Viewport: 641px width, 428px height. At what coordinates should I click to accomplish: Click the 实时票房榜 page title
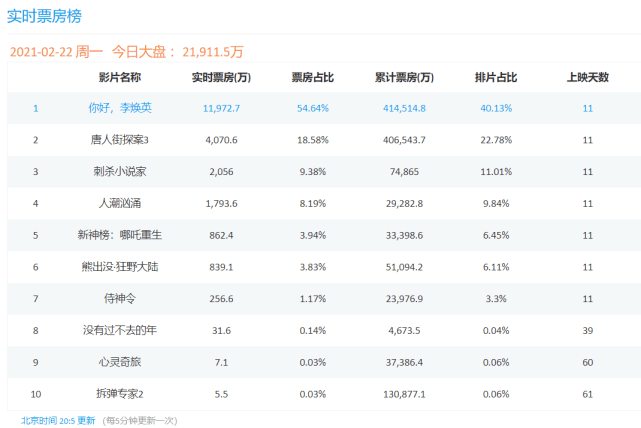pyautogui.click(x=44, y=16)
